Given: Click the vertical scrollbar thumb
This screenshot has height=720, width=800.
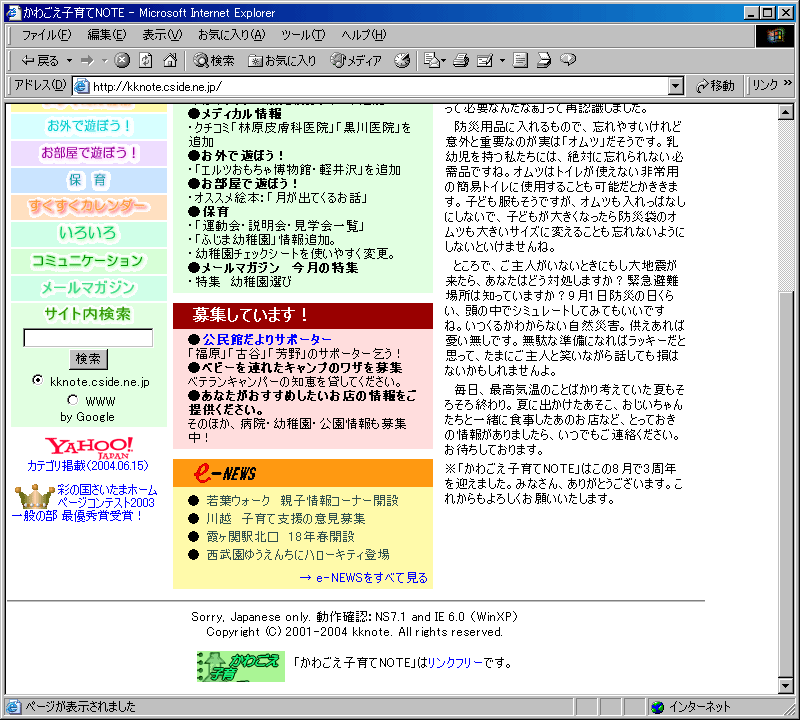Looking at the screenshot, I should pyautogui.click(x=786, y=483).
